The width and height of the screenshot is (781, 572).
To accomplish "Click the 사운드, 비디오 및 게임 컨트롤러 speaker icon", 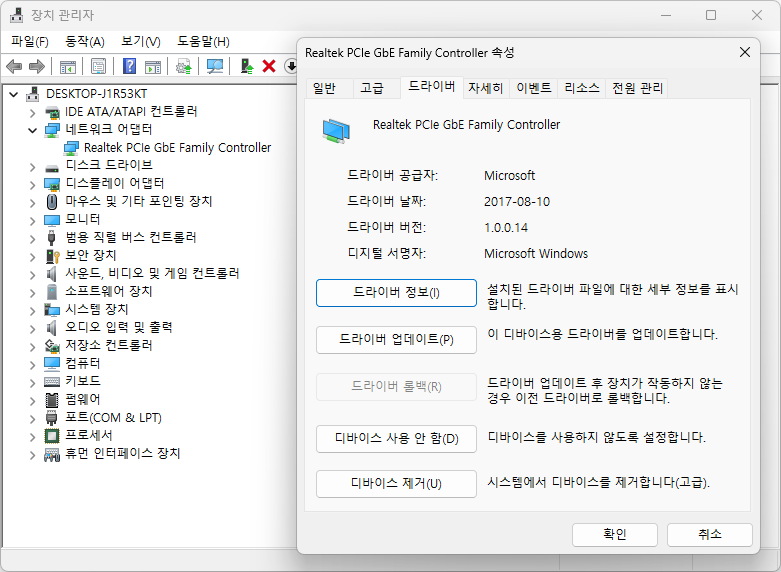I will click(52, 274).
